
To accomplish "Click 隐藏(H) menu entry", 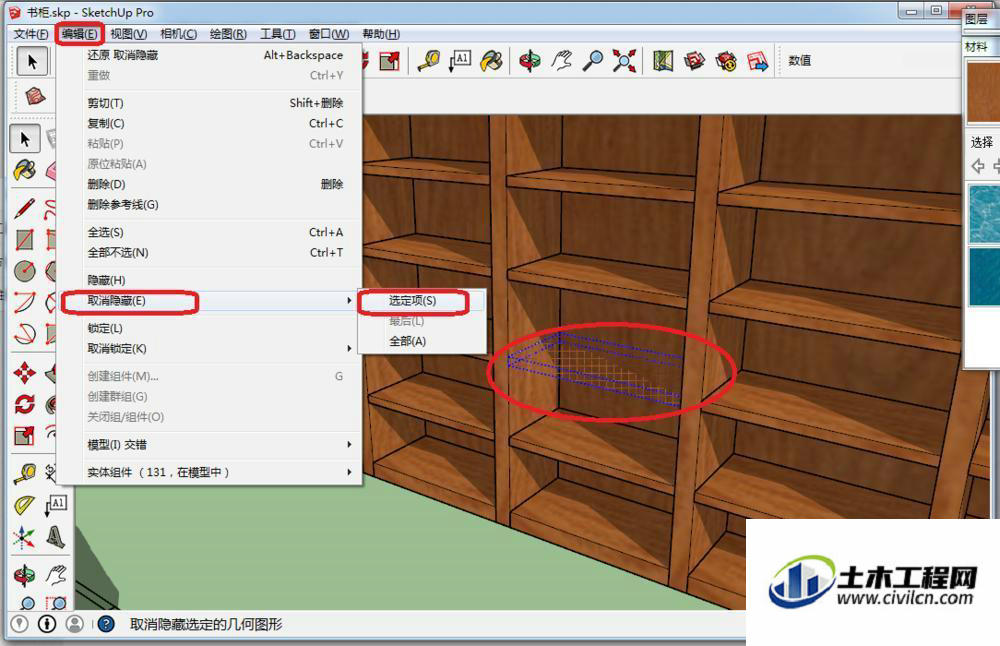I will click(x=209, y=280).
